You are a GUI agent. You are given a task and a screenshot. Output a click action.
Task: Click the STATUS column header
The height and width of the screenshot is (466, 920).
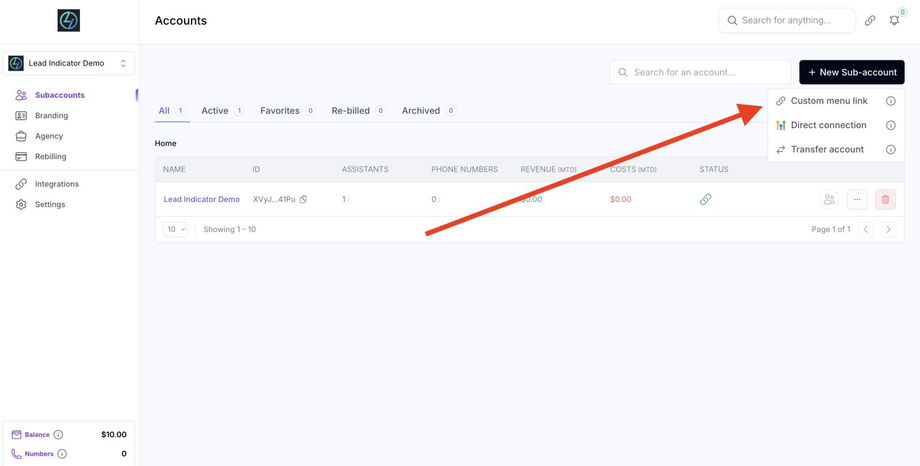[713, 170]
